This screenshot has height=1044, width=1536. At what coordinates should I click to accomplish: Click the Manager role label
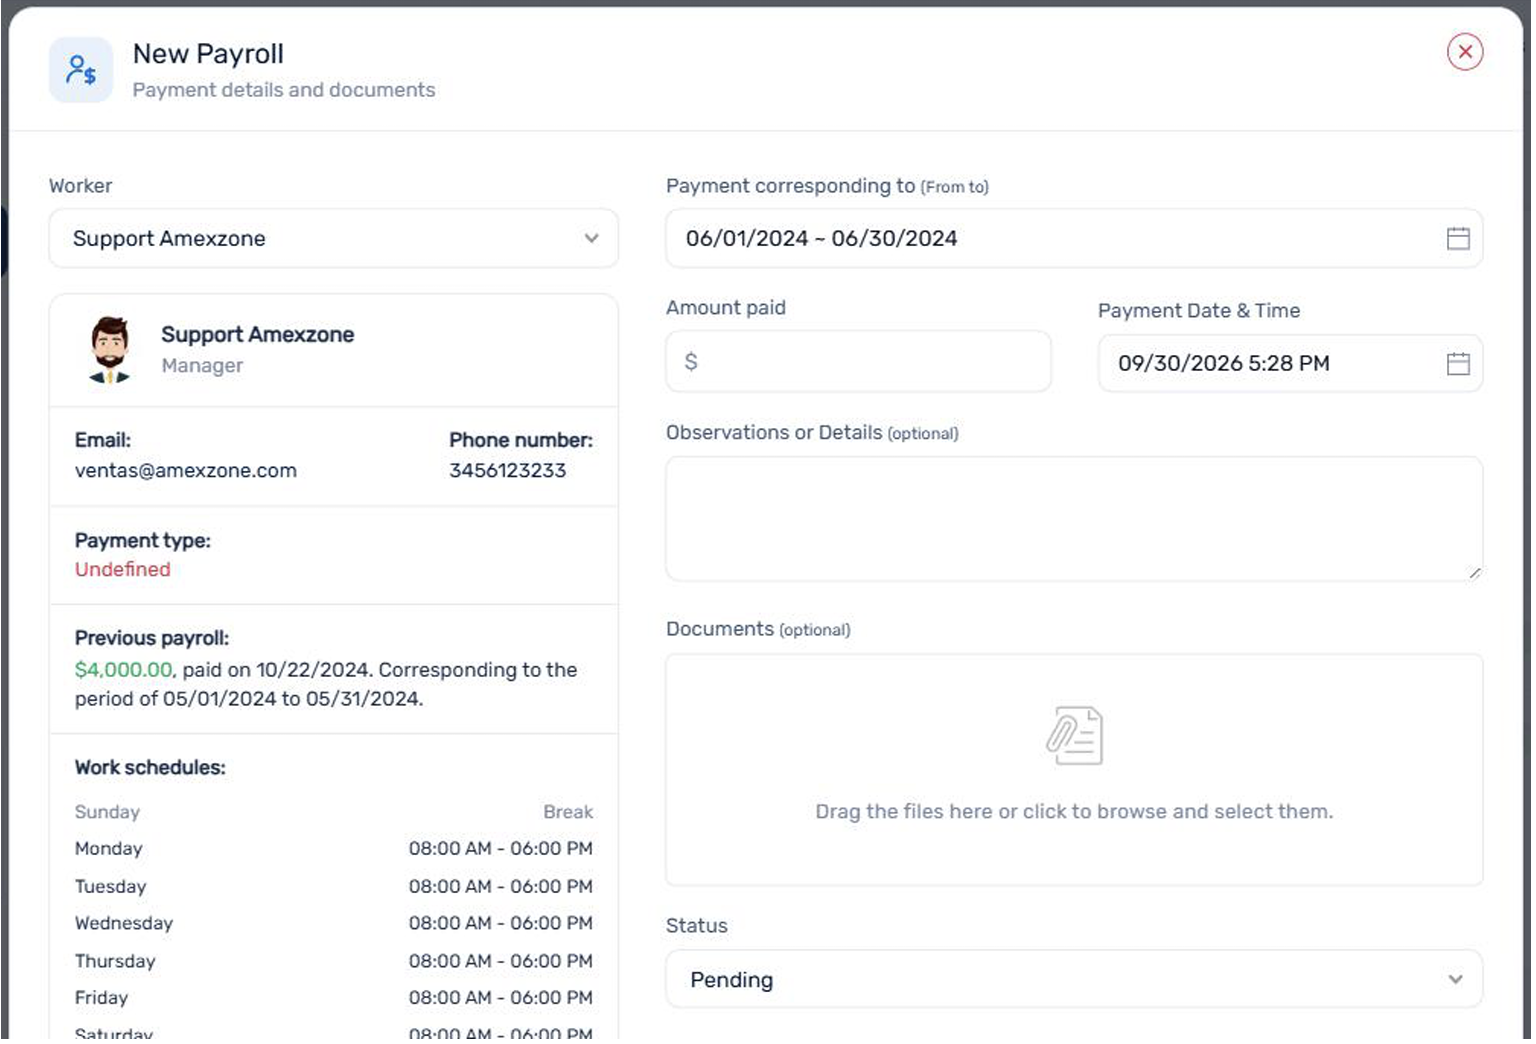click(202, 365)
